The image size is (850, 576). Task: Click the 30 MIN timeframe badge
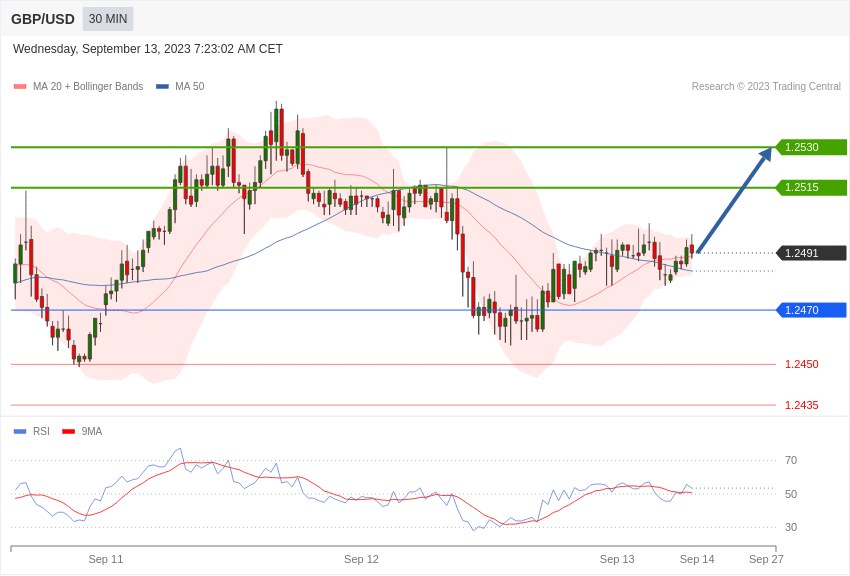108,19
